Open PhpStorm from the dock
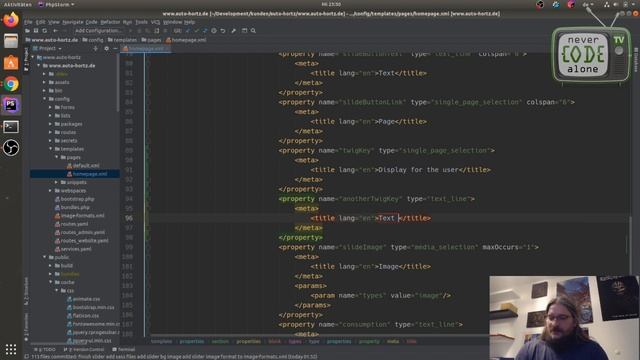This screenshot has height=360, width=640. 11,105
